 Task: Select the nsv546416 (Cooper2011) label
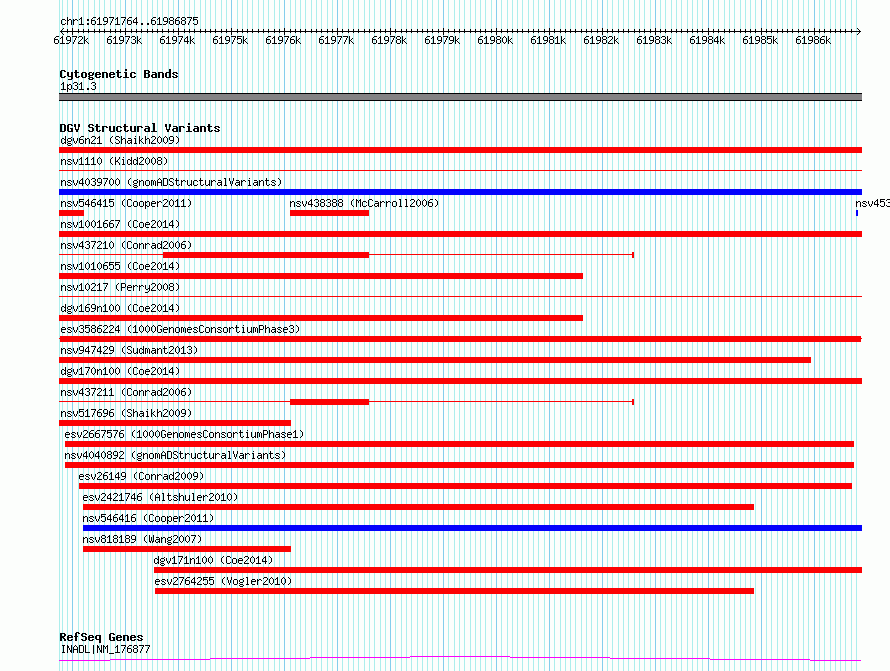click(148, 518)
